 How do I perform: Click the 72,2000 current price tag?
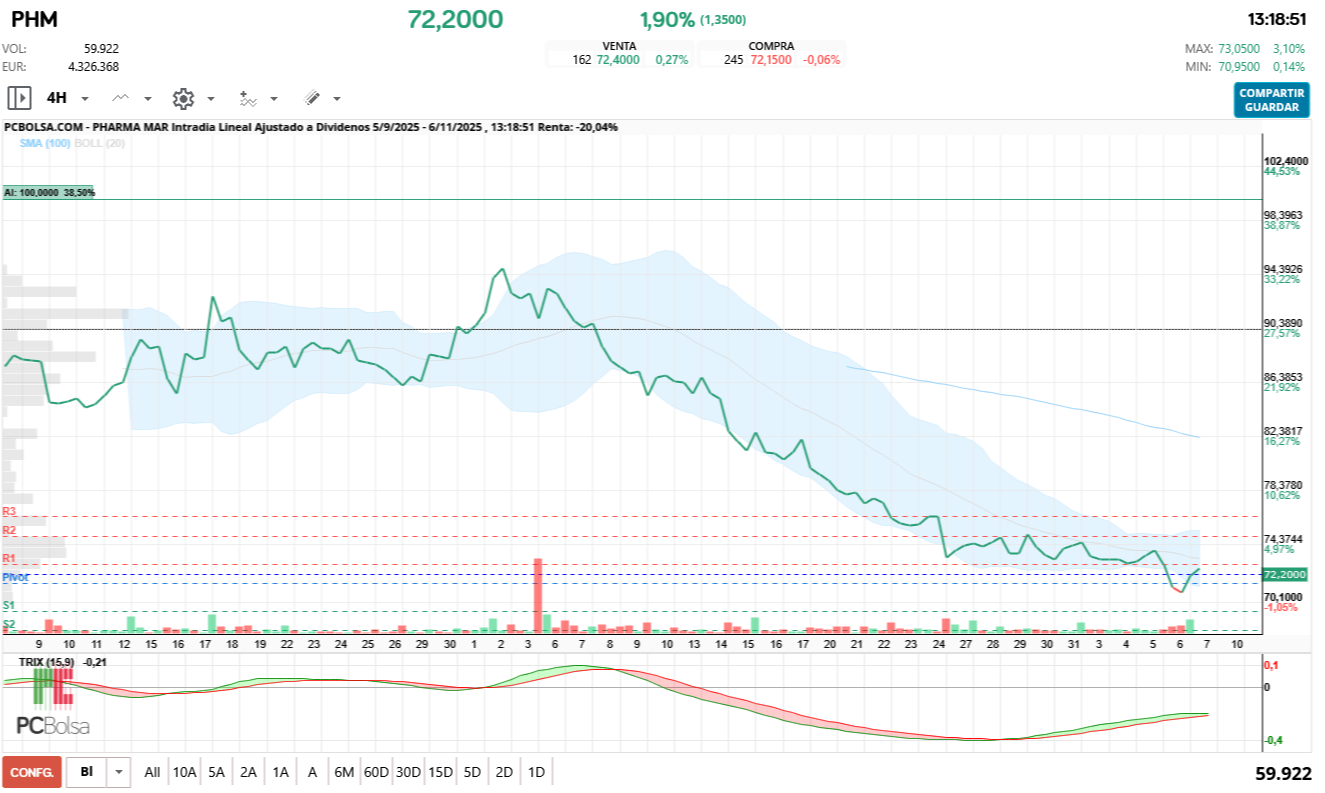coord(1285,575)
